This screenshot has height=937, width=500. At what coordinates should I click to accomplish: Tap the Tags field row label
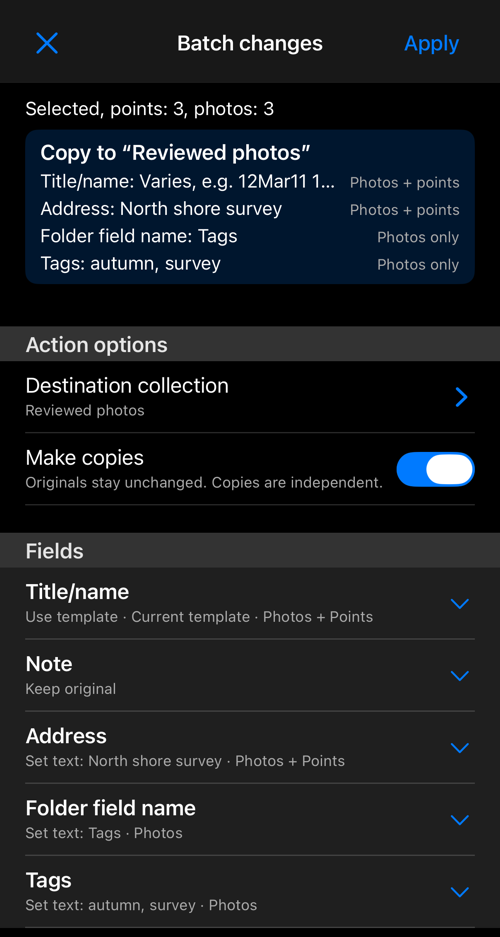pyautogui.click(x=48, y=880)
